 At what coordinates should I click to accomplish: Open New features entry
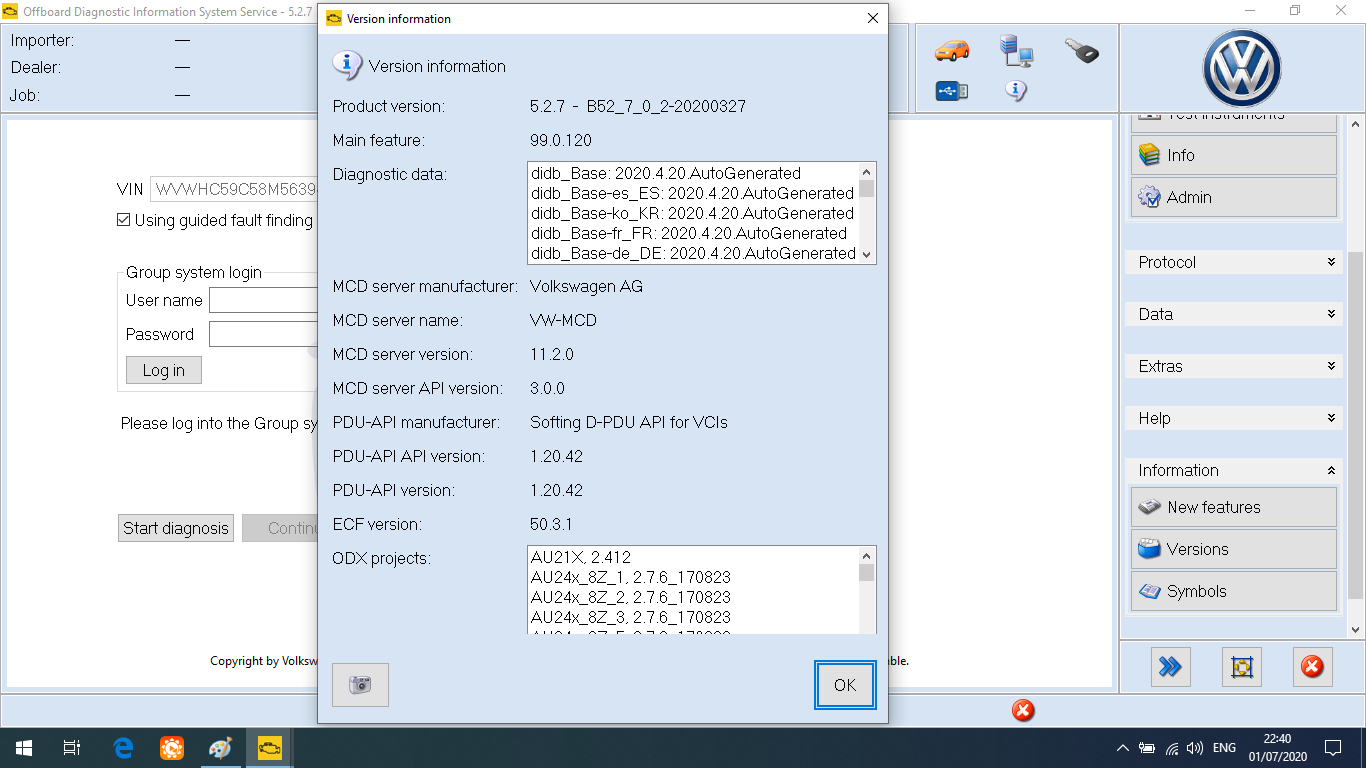(x=1234, y=507)
